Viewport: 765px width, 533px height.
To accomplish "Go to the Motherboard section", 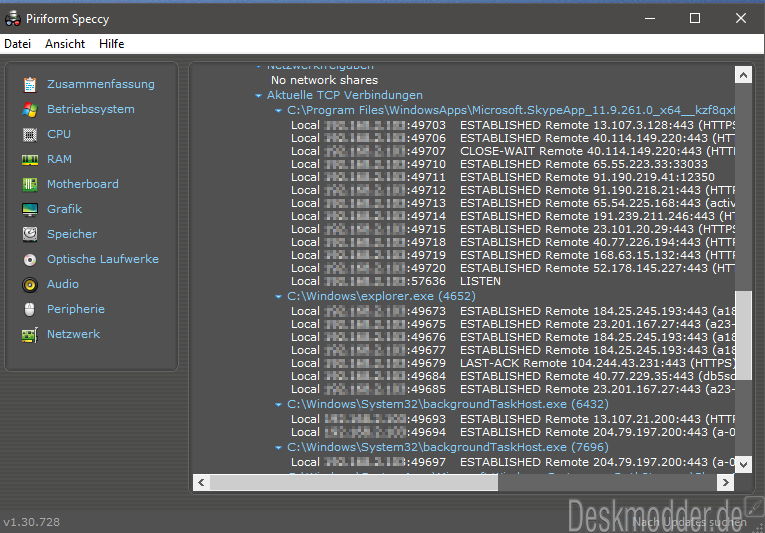I will (82, 184).
